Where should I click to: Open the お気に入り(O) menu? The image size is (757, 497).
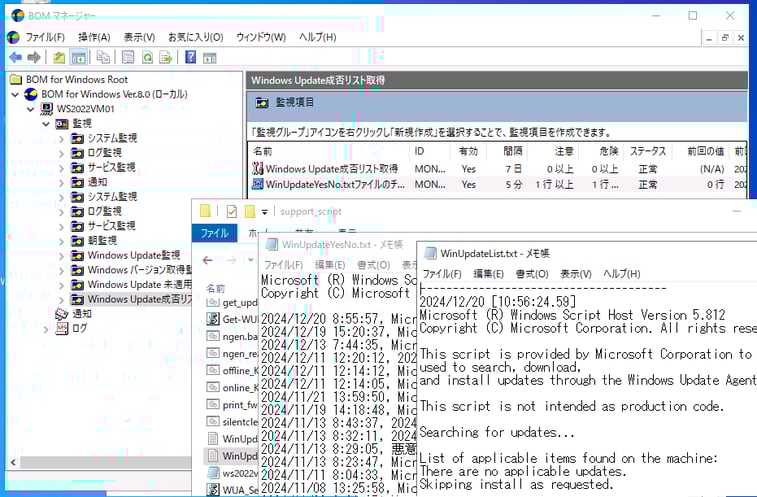[x=196, y=37]
